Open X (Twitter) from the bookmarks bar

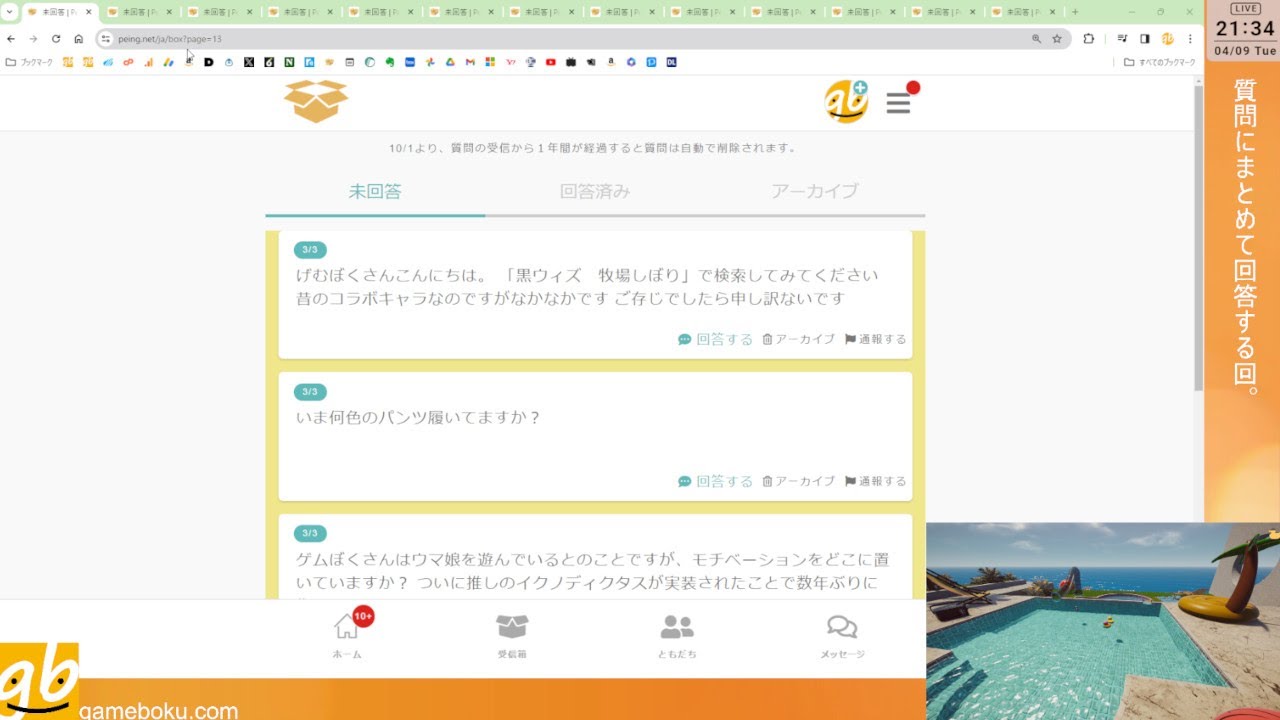pos(250,62)
